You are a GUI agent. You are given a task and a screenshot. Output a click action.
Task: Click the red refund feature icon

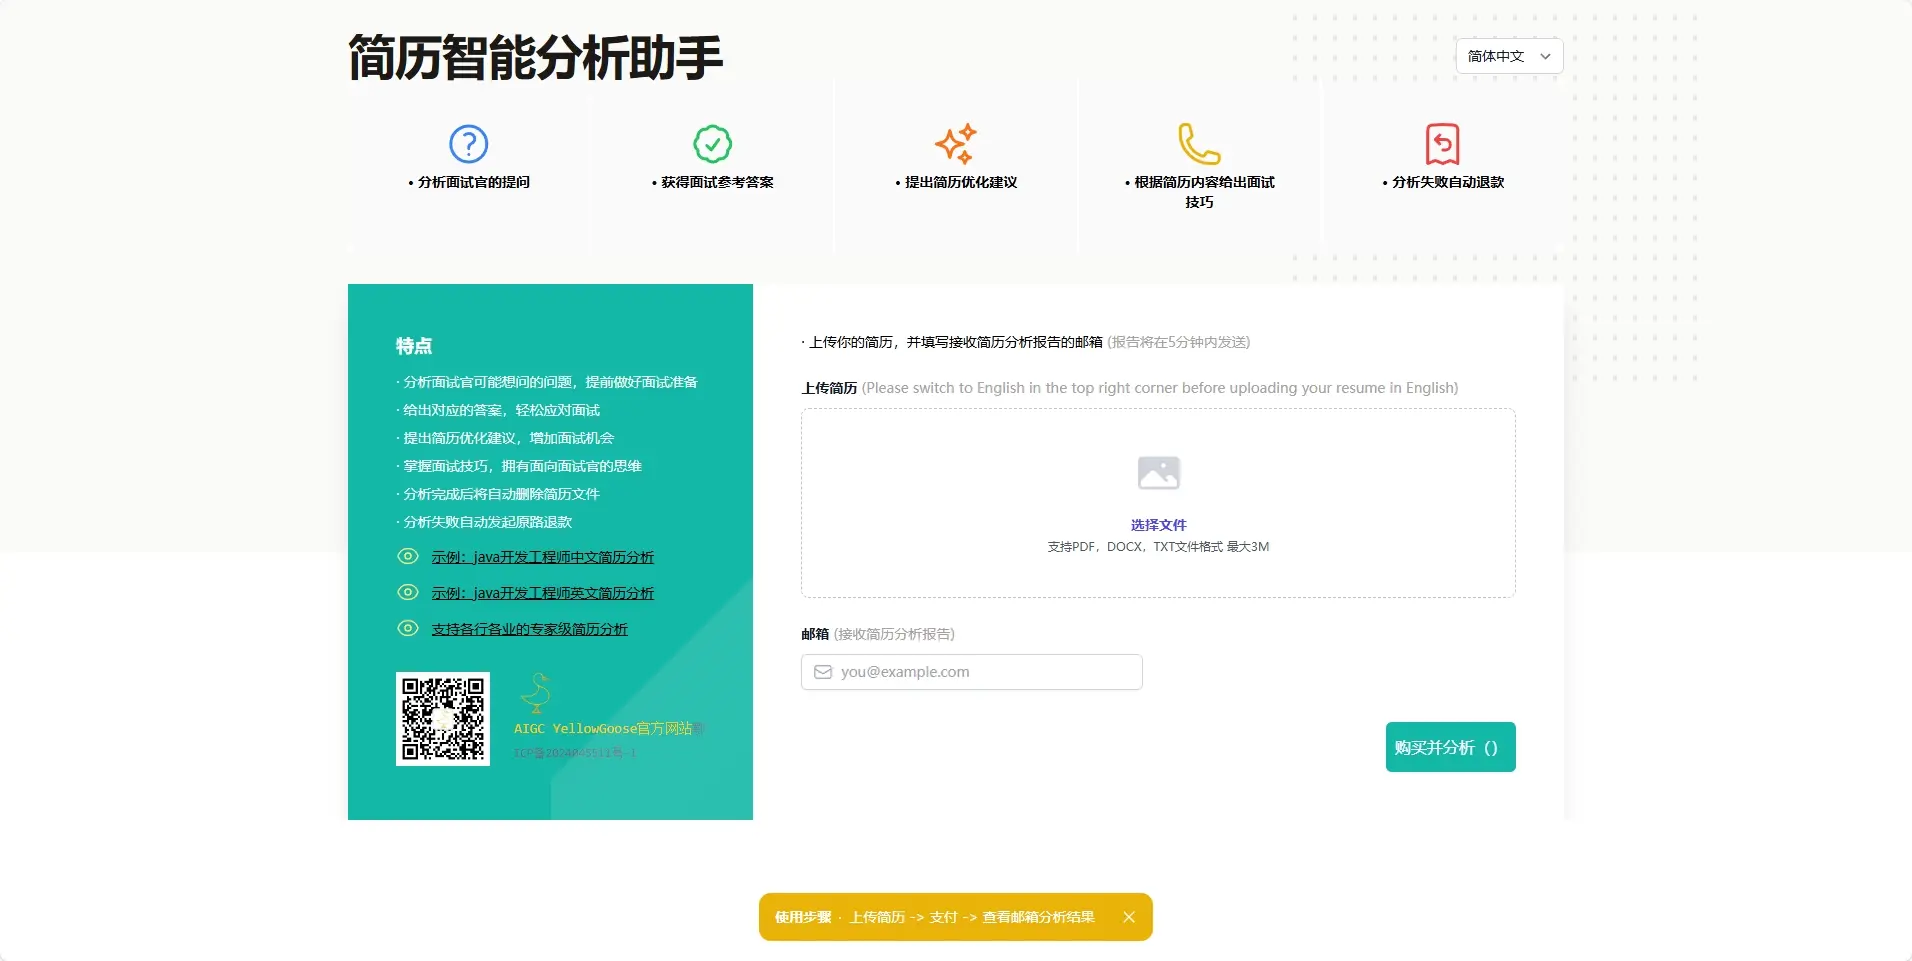pyautogui.click(x=1440, y=143)
